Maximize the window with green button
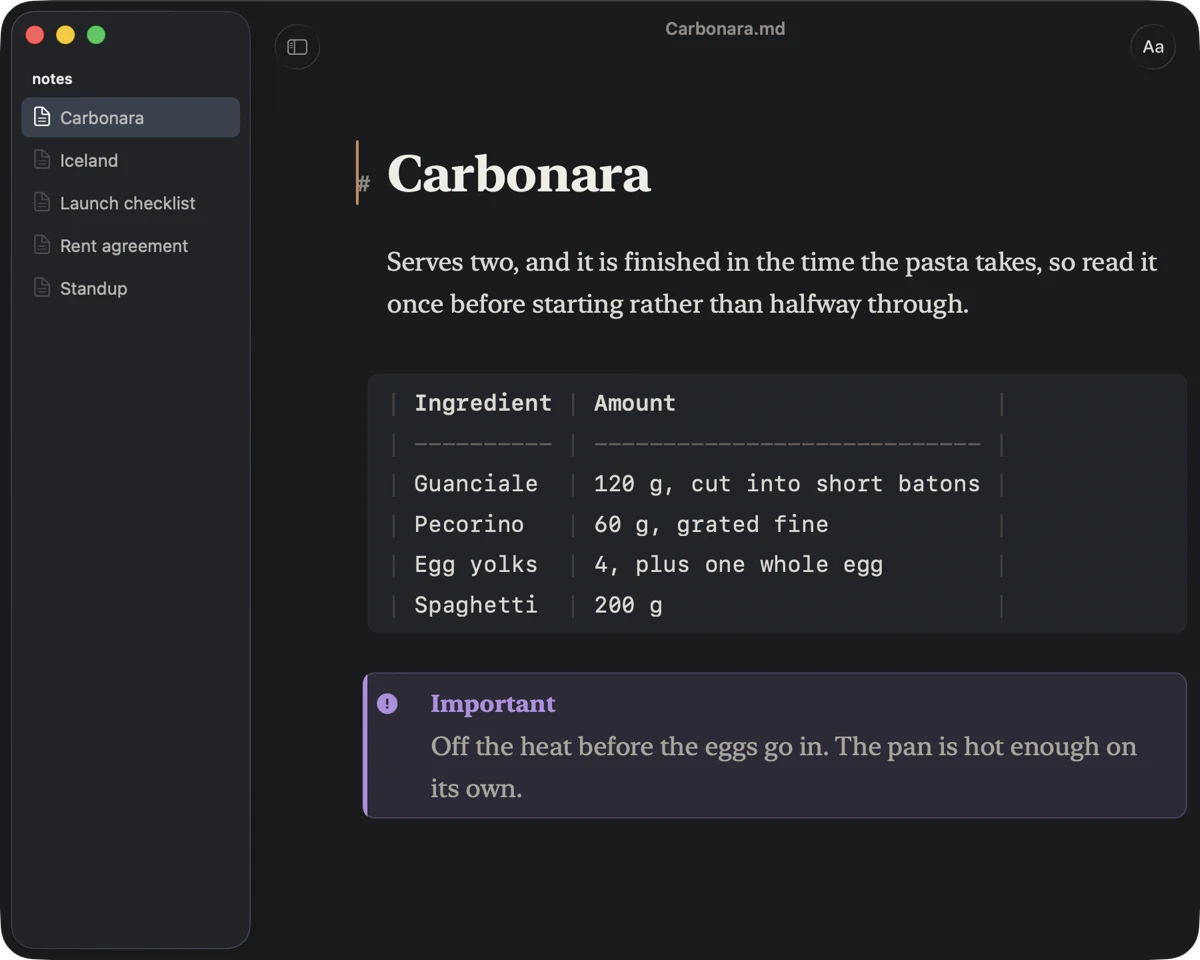Screen dimensions: 1200x960 [x=96, y=35]
